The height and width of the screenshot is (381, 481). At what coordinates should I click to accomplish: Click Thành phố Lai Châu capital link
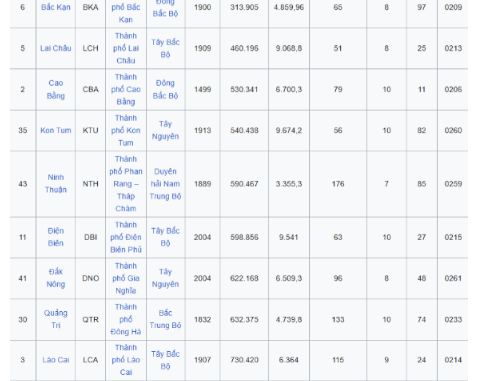point(126,48)
